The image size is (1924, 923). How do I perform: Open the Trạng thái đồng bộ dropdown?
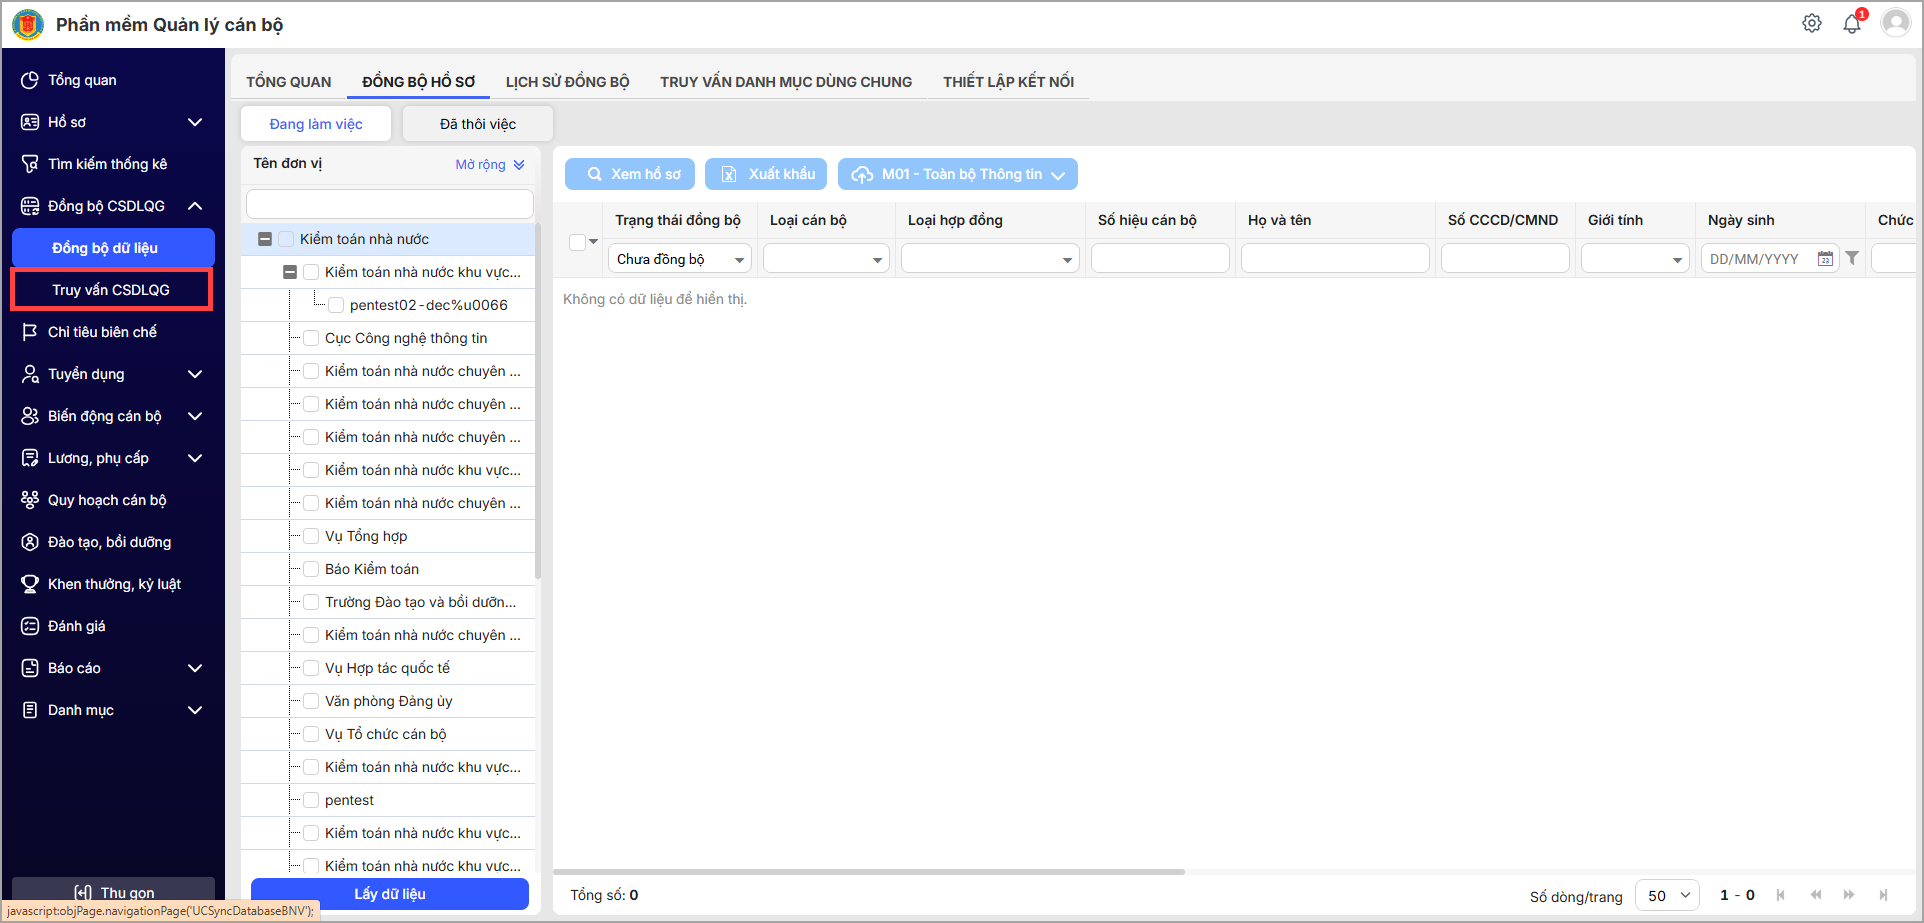680,259
